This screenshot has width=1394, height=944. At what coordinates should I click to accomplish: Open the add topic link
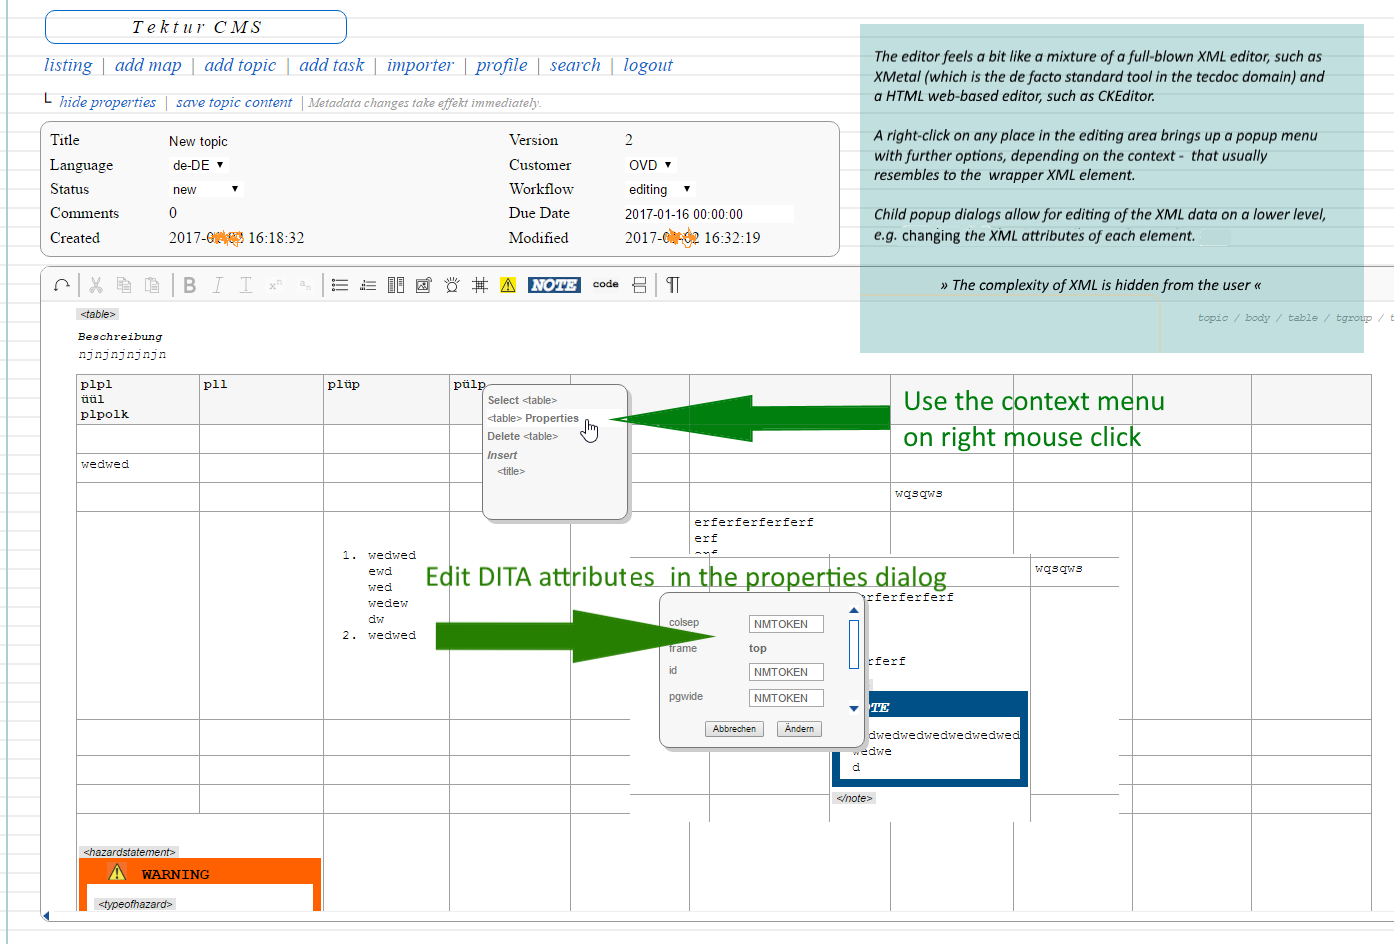pos(240,65)
